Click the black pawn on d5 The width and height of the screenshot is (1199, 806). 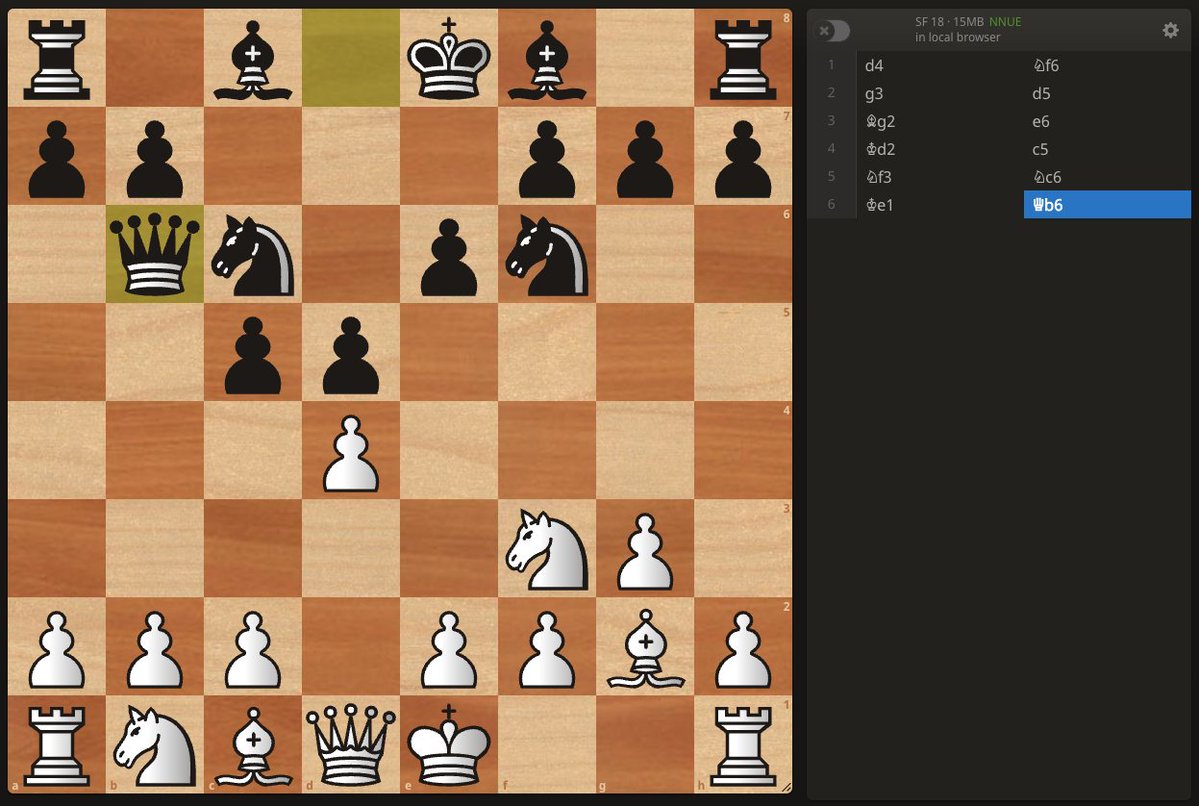coord(351,352)
